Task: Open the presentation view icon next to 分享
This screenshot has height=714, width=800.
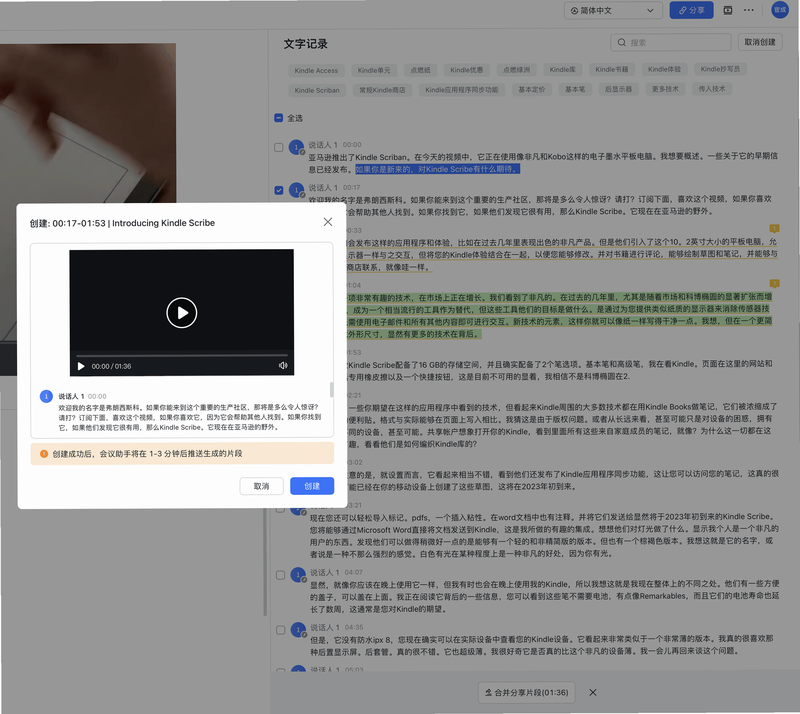Action: pos(728,10)
